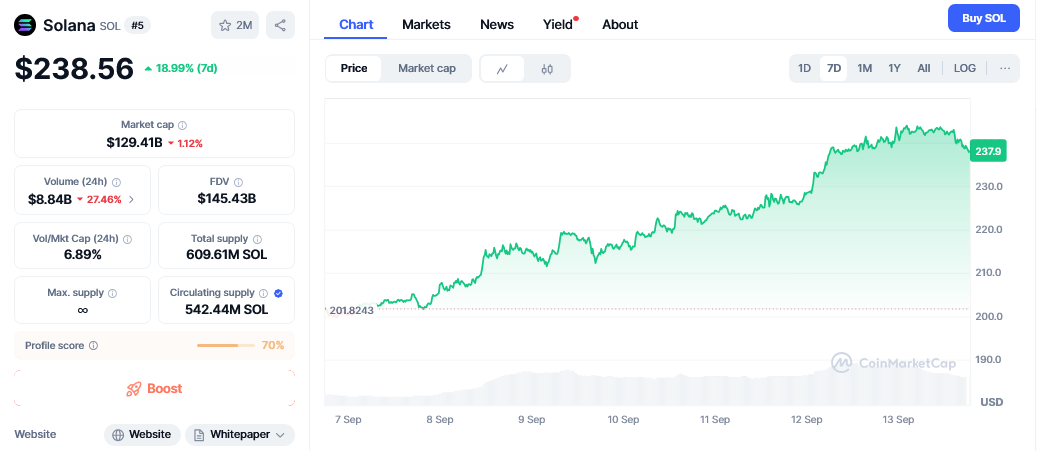Click Circulating supply info icon

pyautogui.click(x=263, y=293)
